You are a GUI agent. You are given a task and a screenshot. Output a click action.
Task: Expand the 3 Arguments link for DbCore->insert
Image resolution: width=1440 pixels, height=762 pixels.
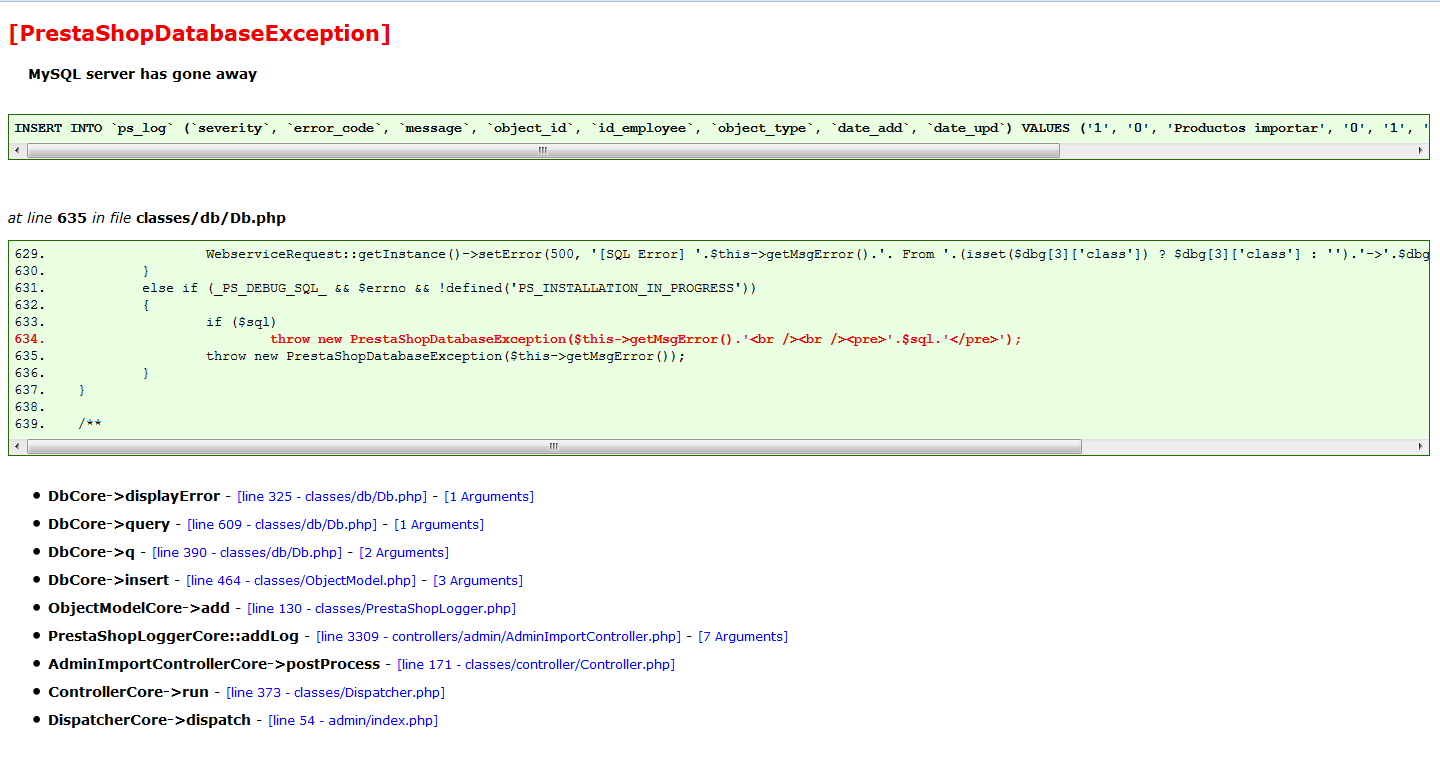click(478, 581)
